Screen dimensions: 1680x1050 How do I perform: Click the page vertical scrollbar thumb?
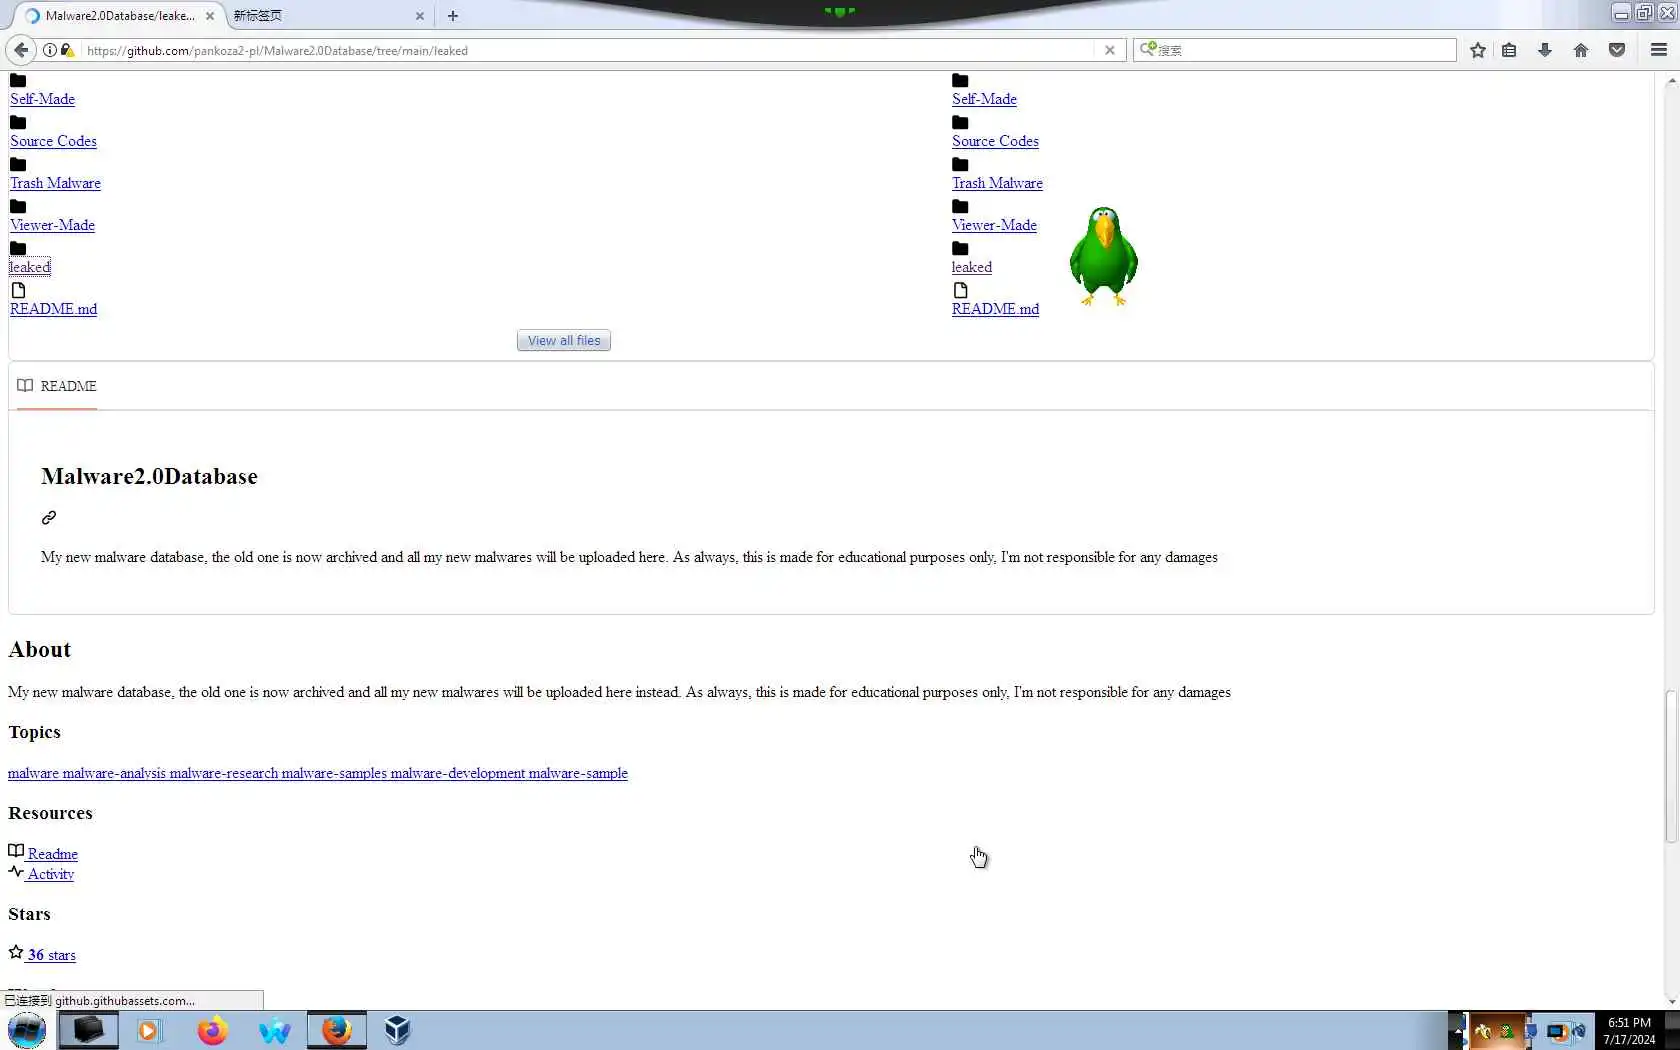[1671, 766]
